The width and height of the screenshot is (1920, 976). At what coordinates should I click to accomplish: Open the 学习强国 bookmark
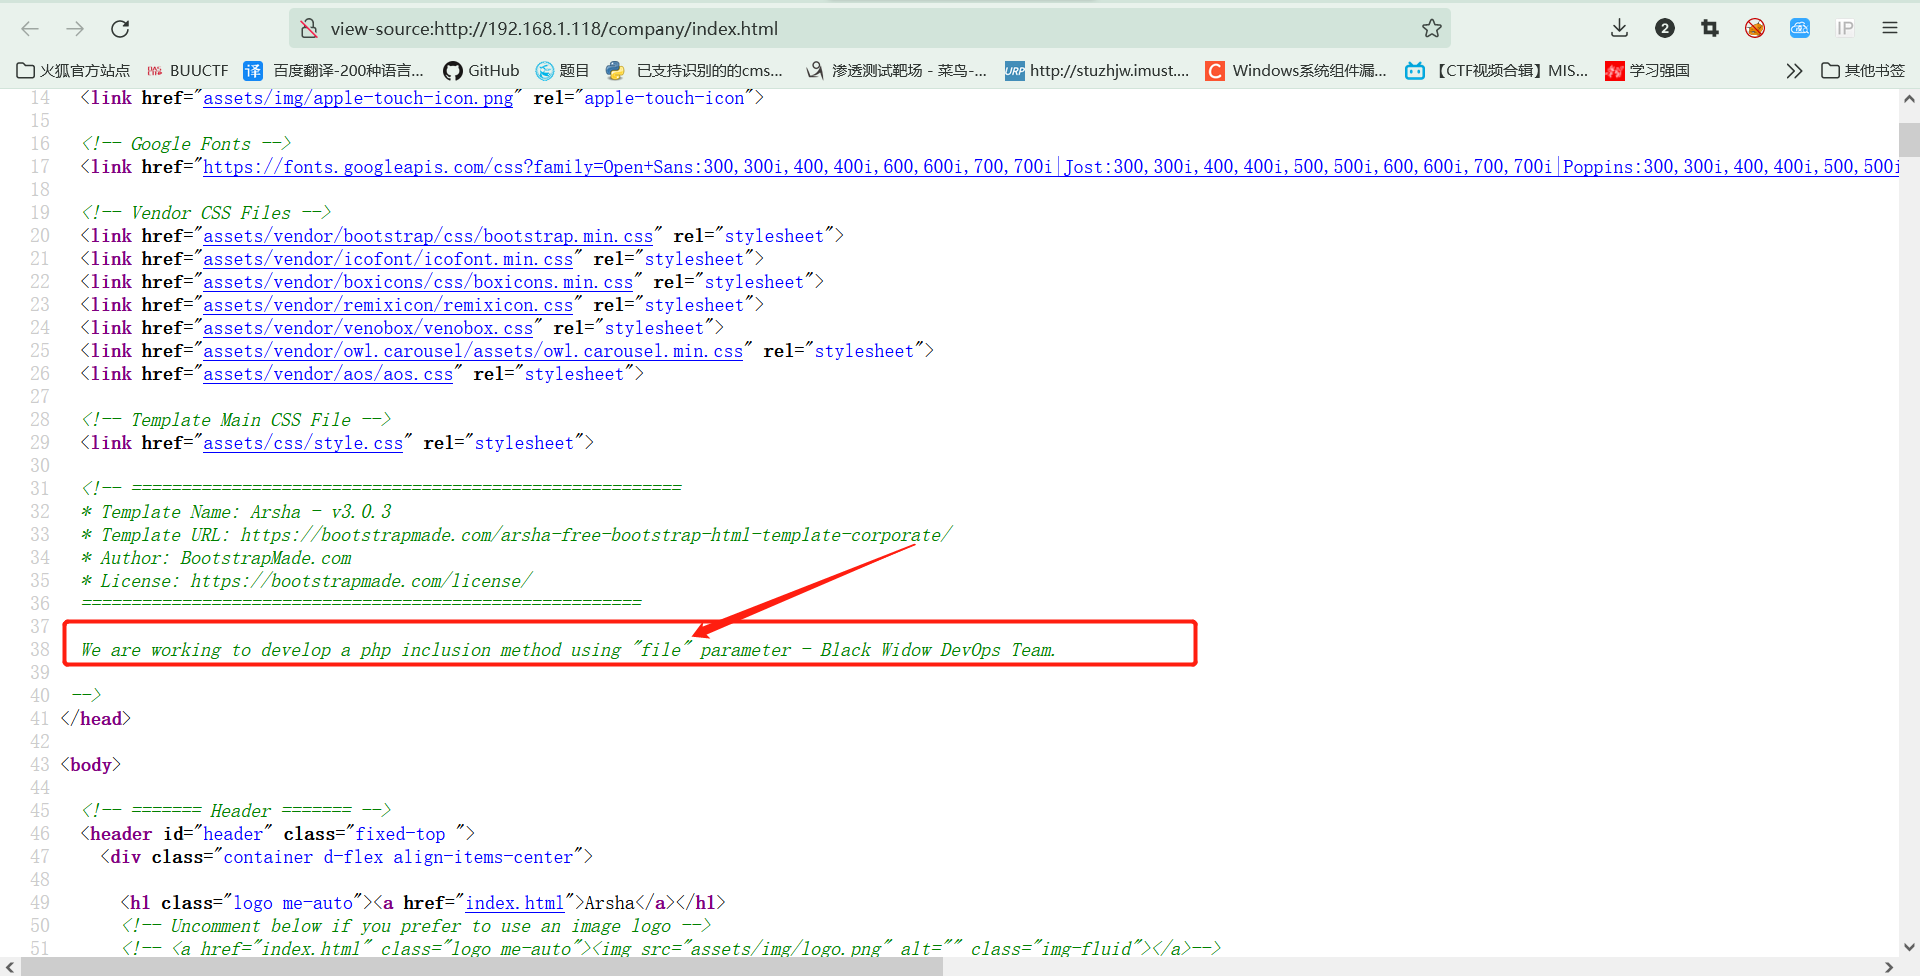coord(1648,71)
